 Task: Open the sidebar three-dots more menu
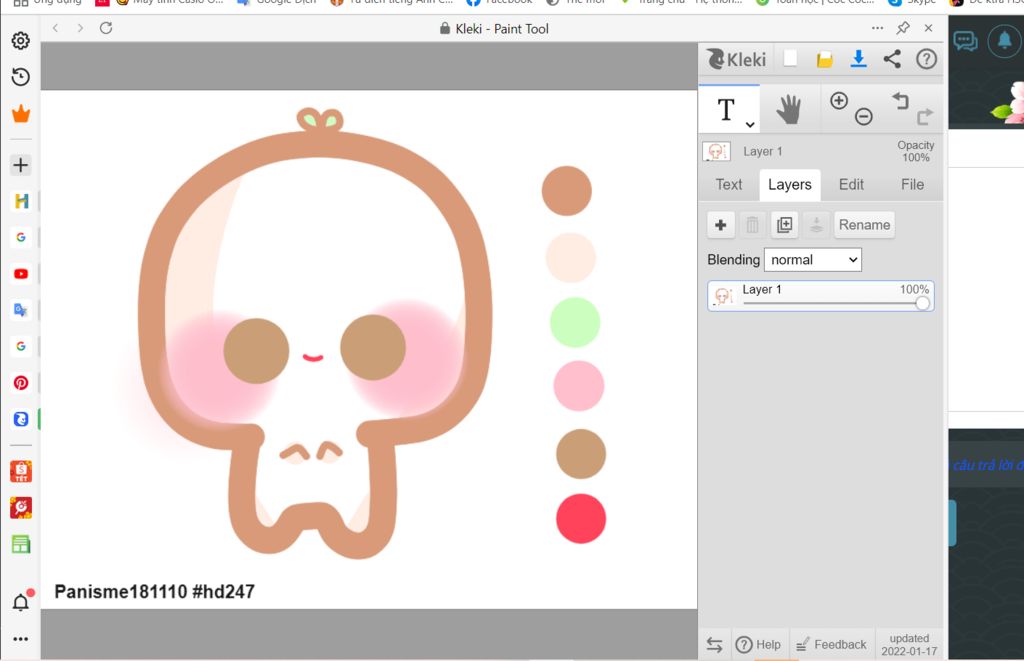(x=21, y=639)
